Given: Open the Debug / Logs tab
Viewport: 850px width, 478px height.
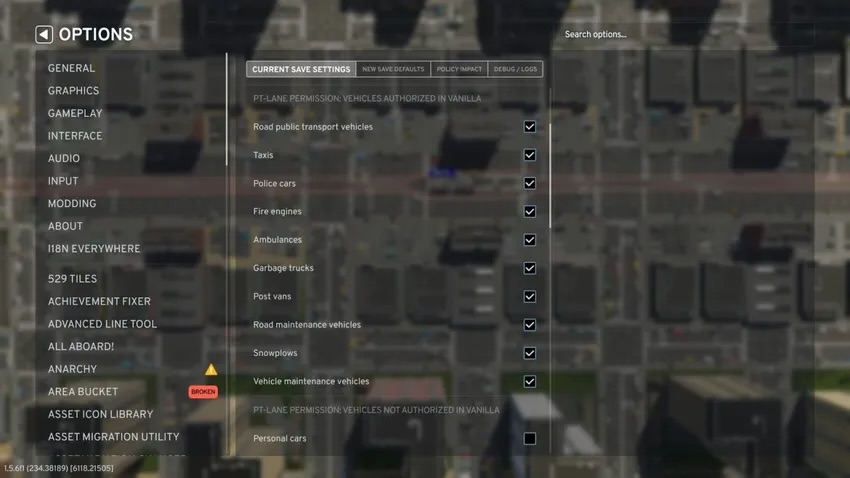Looking at the screenshot, I should click(x=515, y=69).
